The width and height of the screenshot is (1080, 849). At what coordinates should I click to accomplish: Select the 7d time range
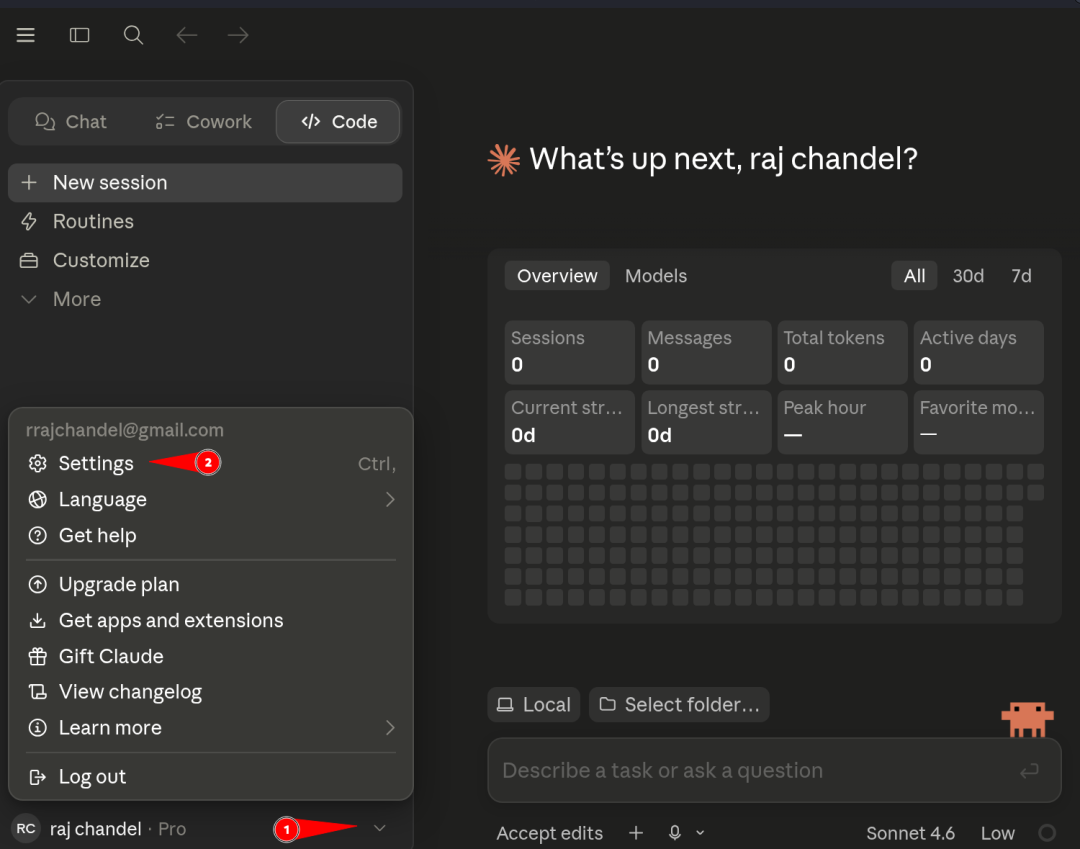point(1021,276)
